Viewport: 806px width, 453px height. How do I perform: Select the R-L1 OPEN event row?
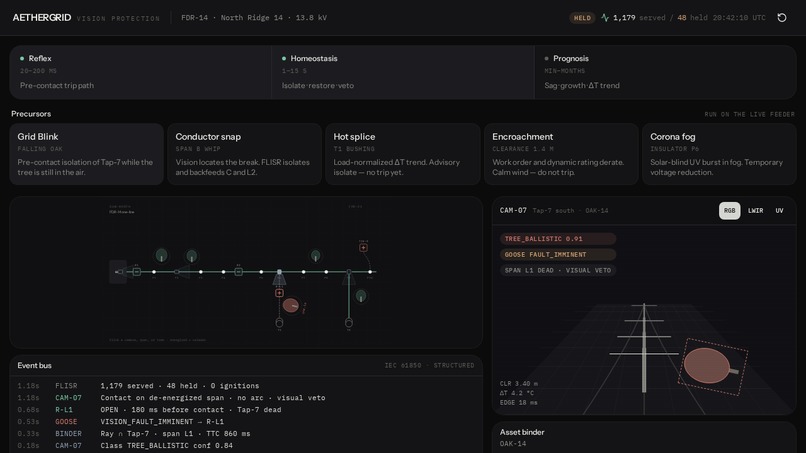tap(246, 410)
